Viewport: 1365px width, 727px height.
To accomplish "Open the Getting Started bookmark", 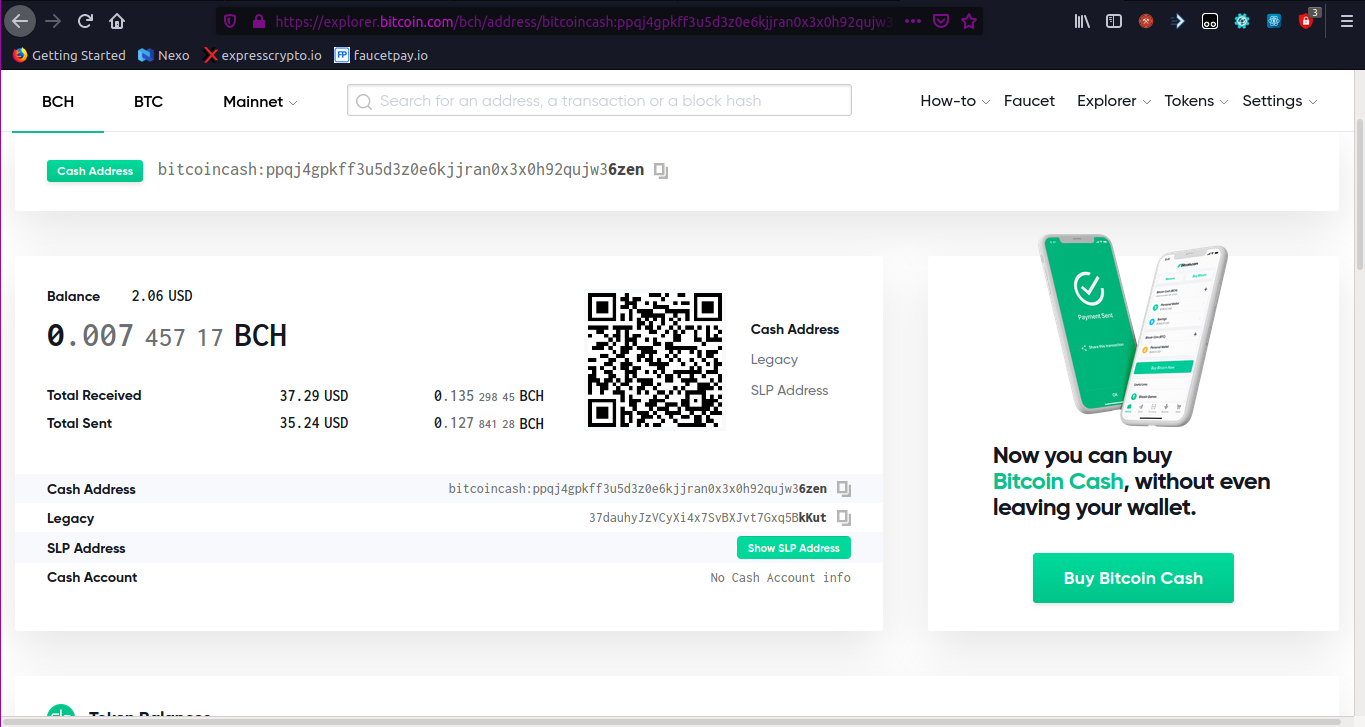I will tap(69, 55).
